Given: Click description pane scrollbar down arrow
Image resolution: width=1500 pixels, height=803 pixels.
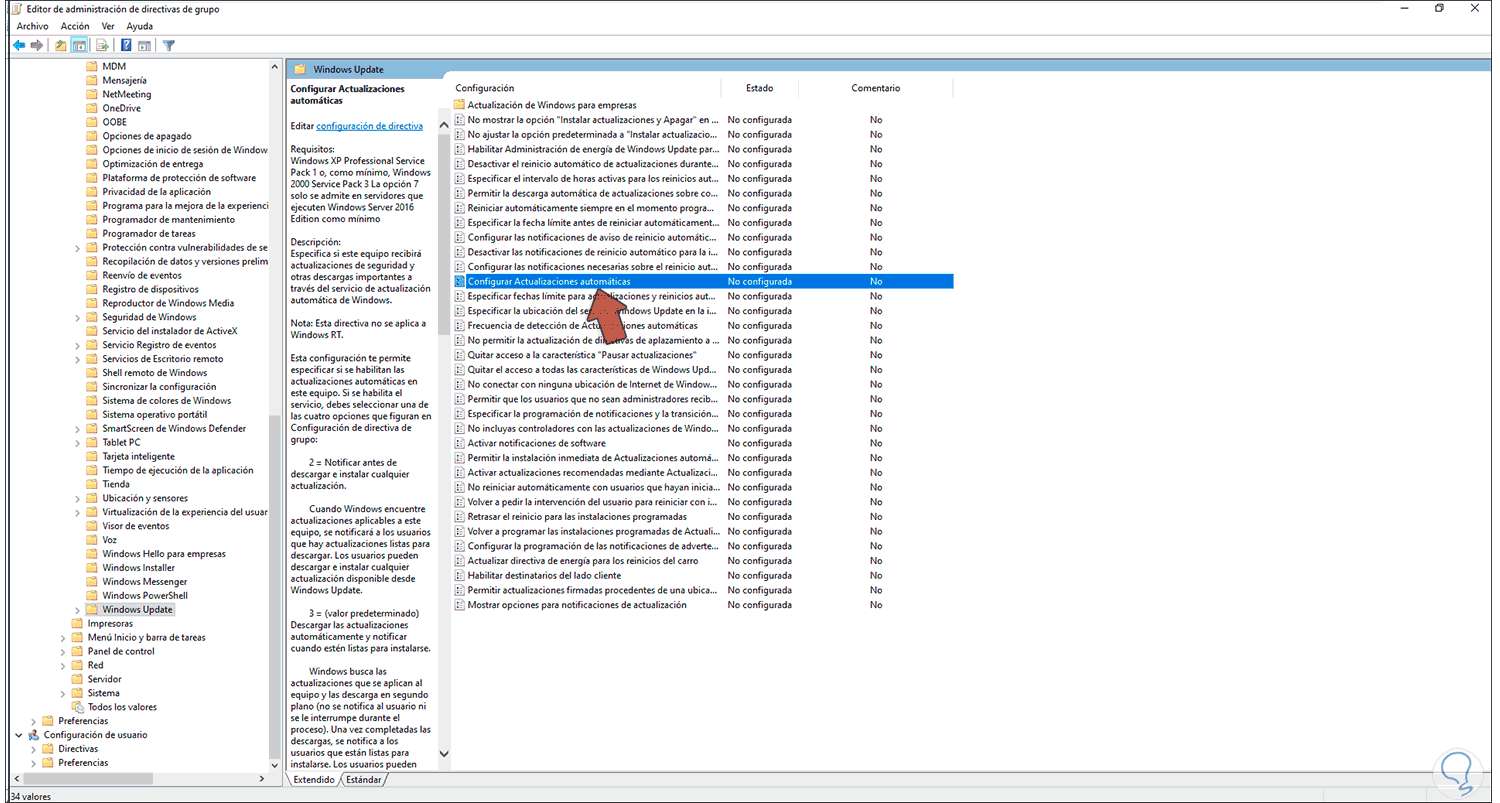Looking at the screenshot, I should (x=444, y=754).
